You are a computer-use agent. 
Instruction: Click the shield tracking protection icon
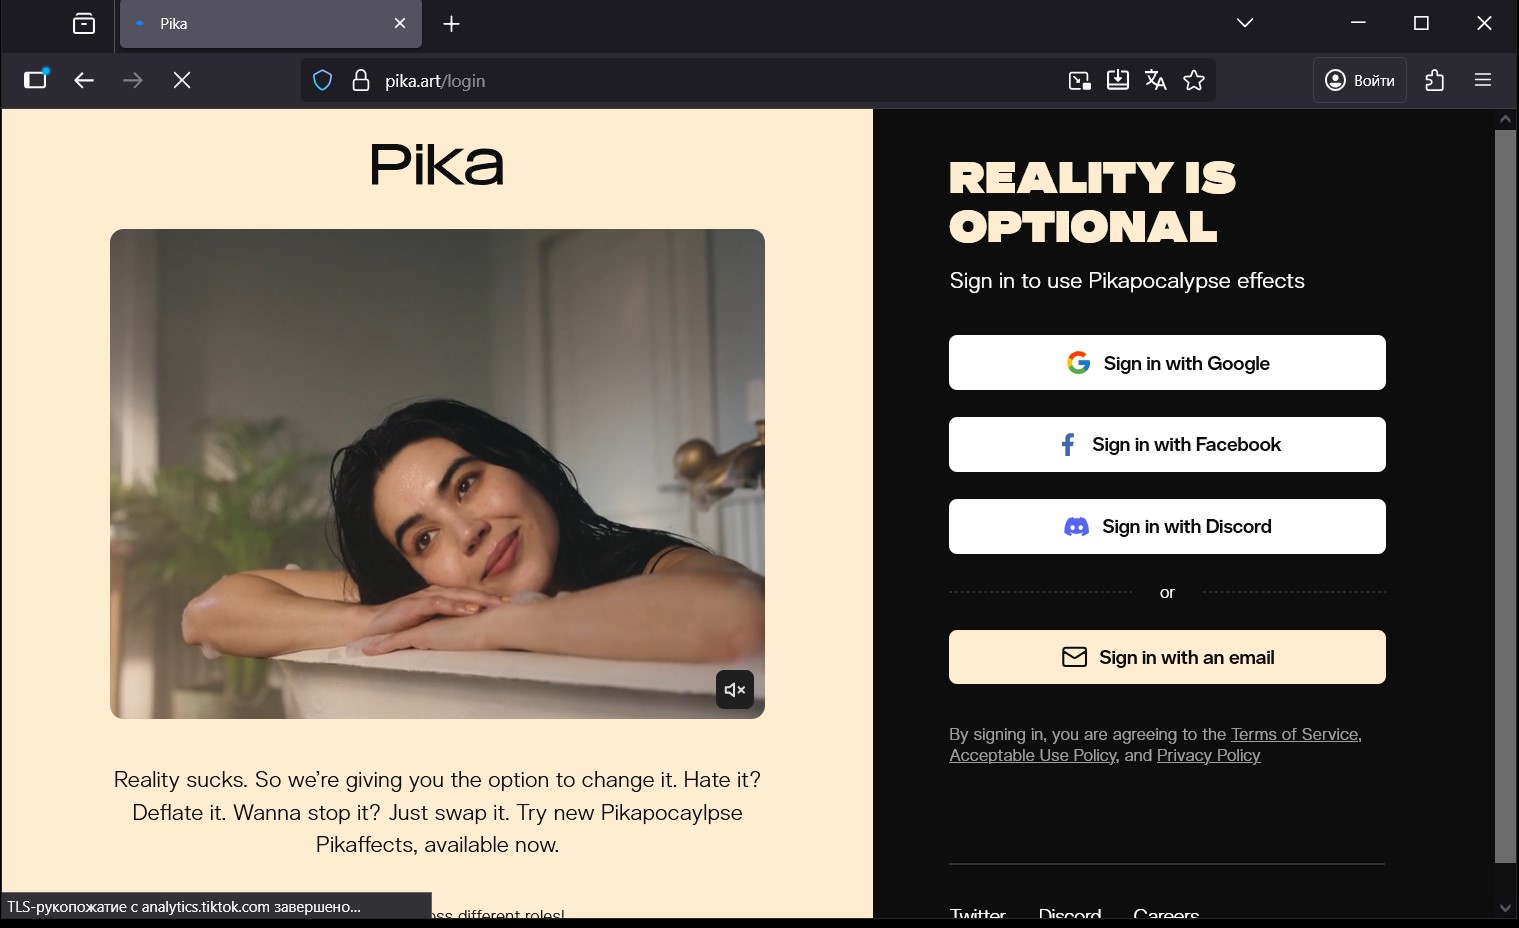click(322, 81)
